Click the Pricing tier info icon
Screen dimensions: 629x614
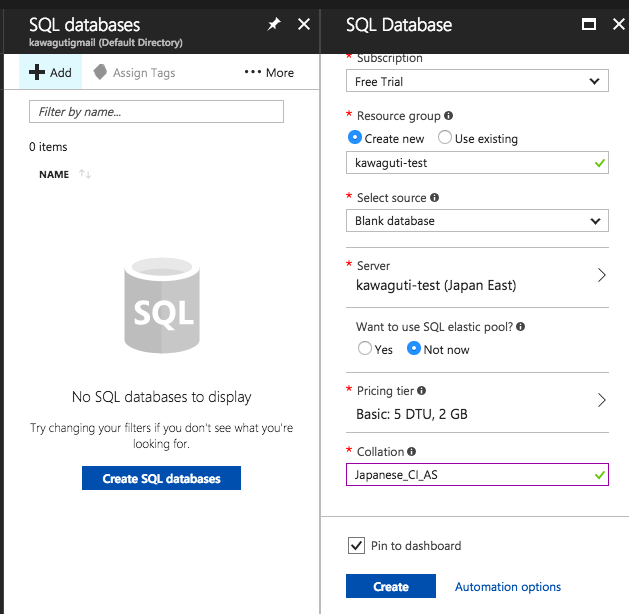pos(421,391)
